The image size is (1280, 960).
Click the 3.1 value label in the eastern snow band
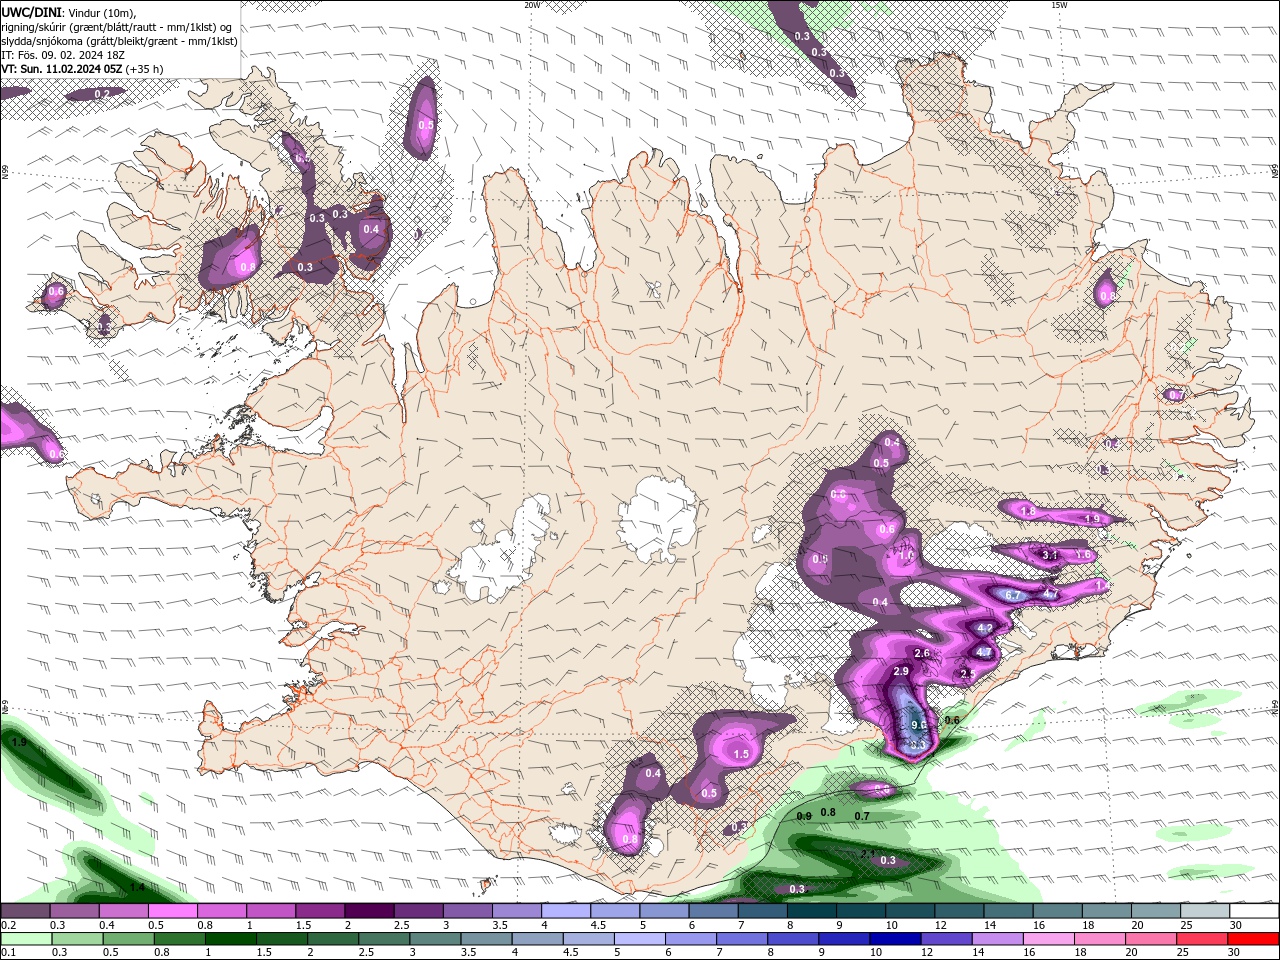(x=1050, y=555)
